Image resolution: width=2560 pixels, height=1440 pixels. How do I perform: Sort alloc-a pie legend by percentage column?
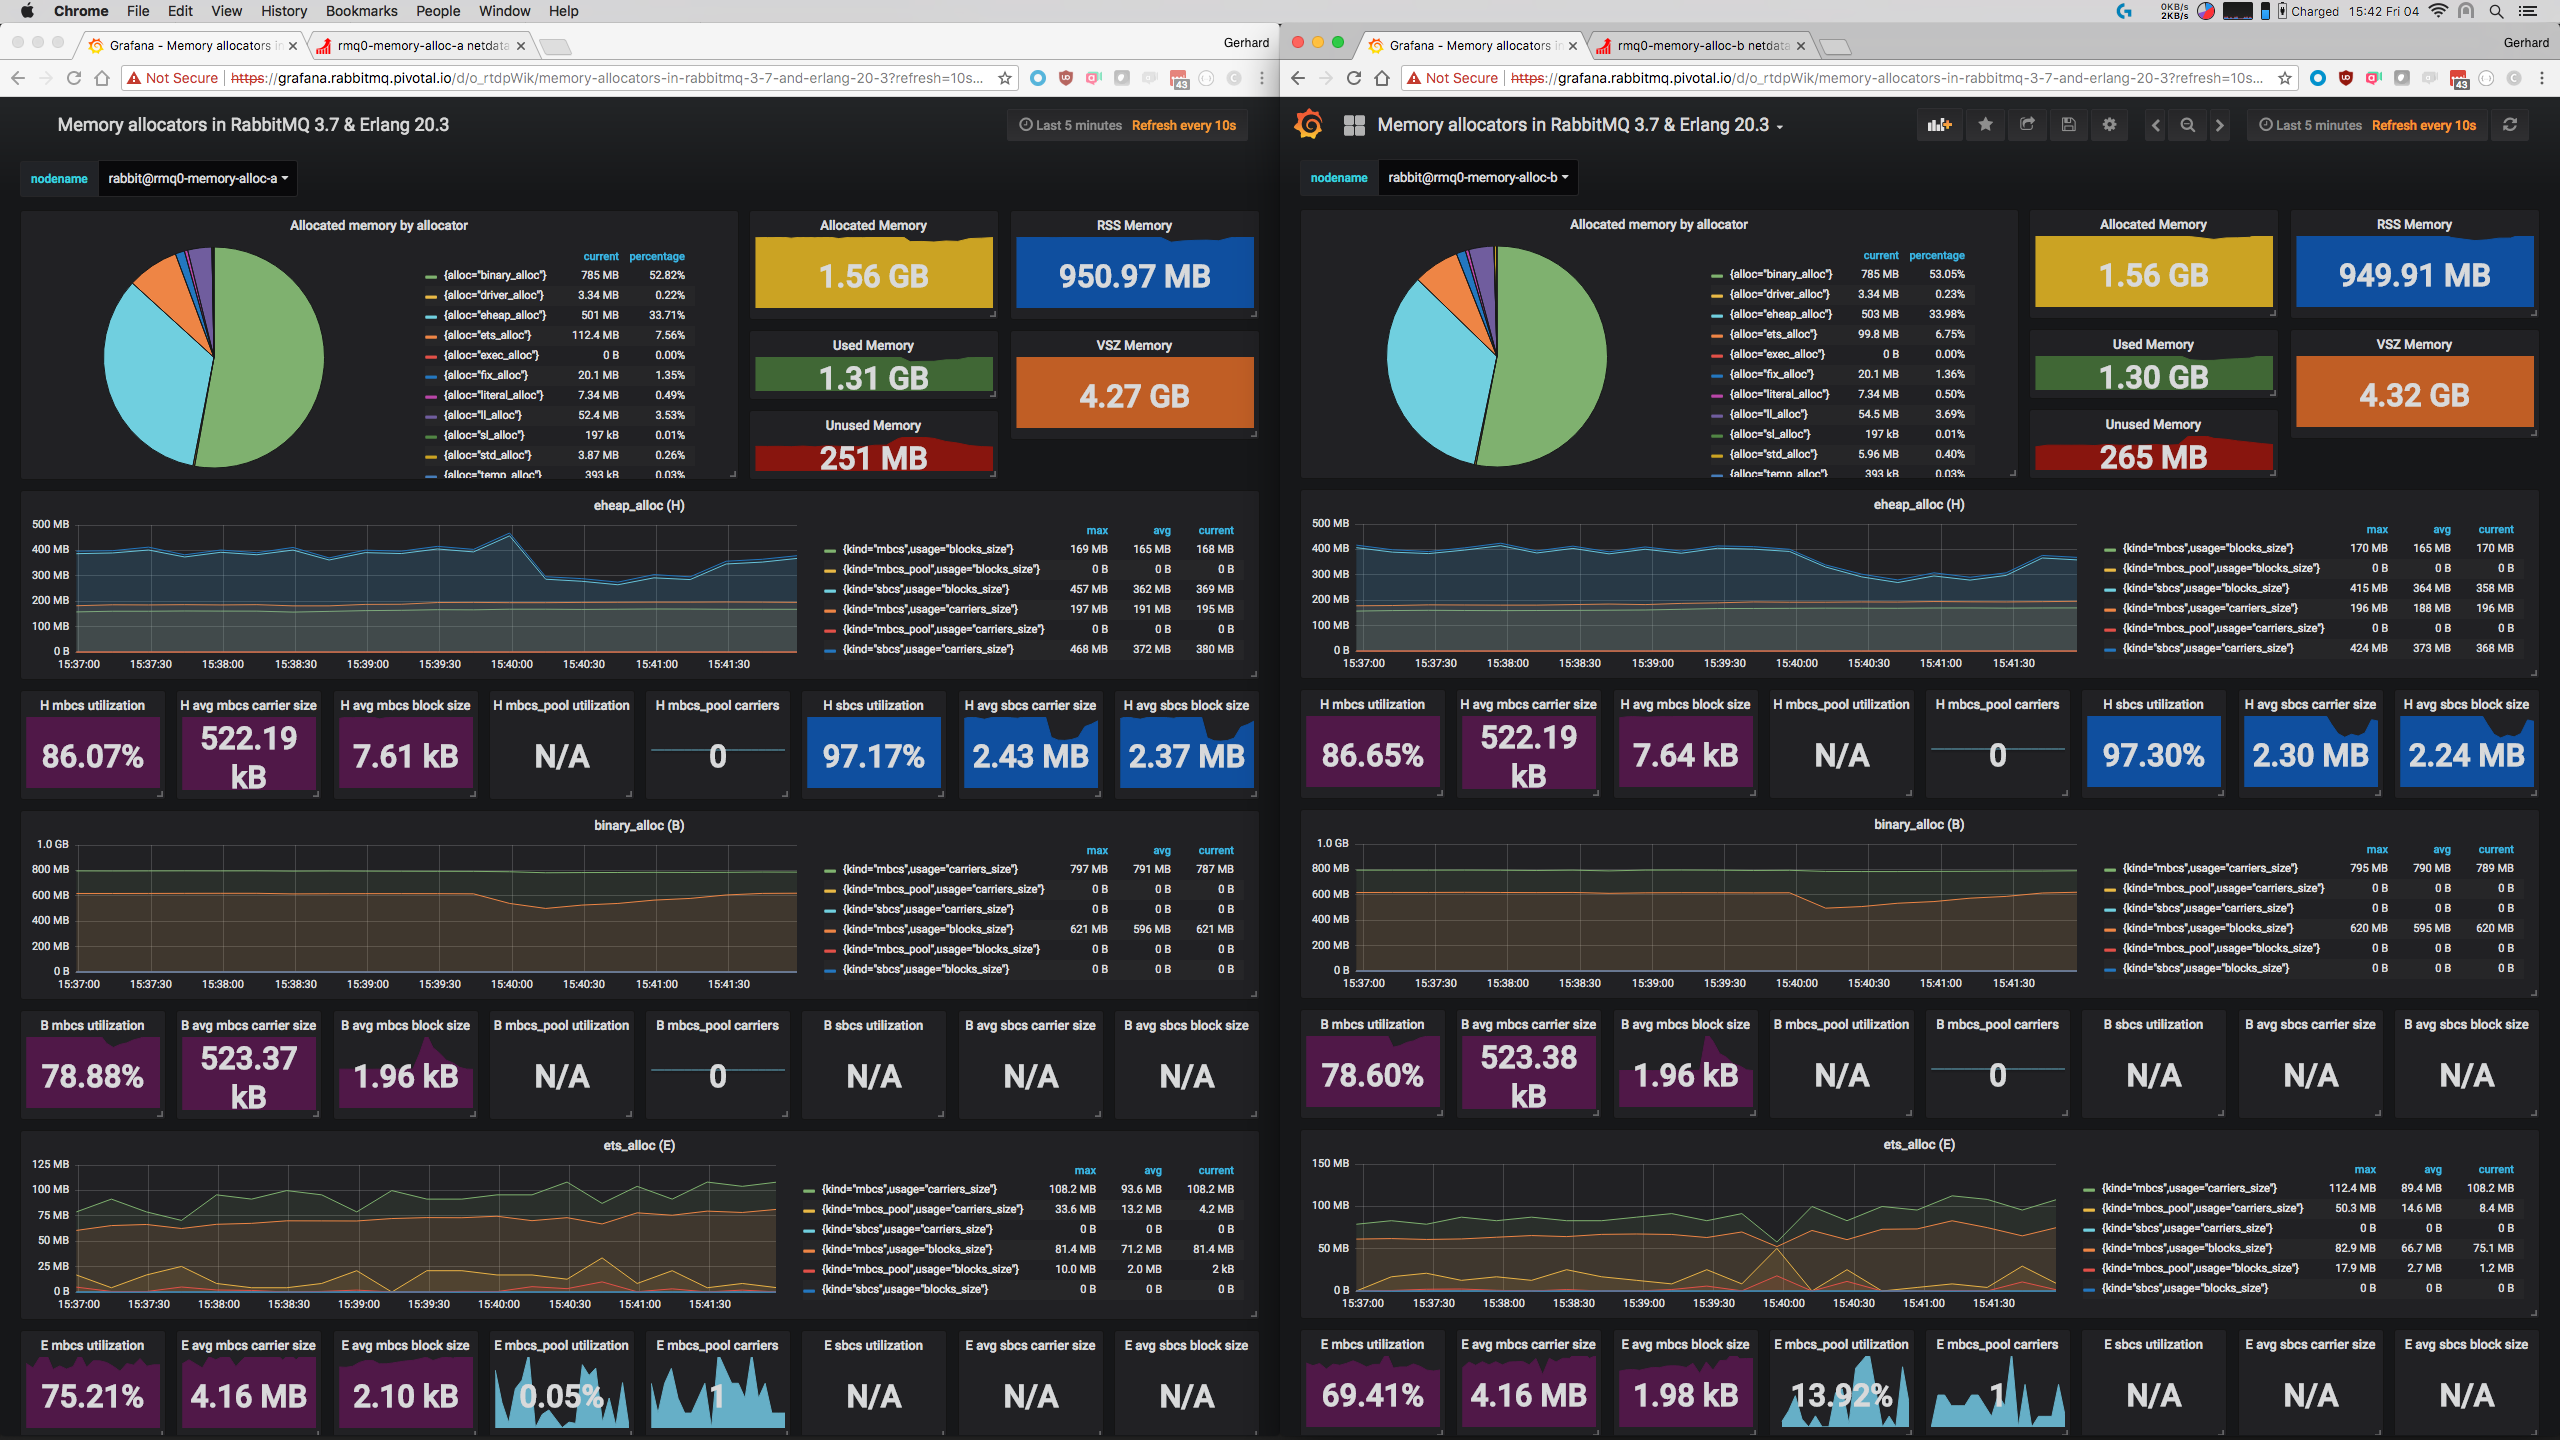[x=657, y=257]
